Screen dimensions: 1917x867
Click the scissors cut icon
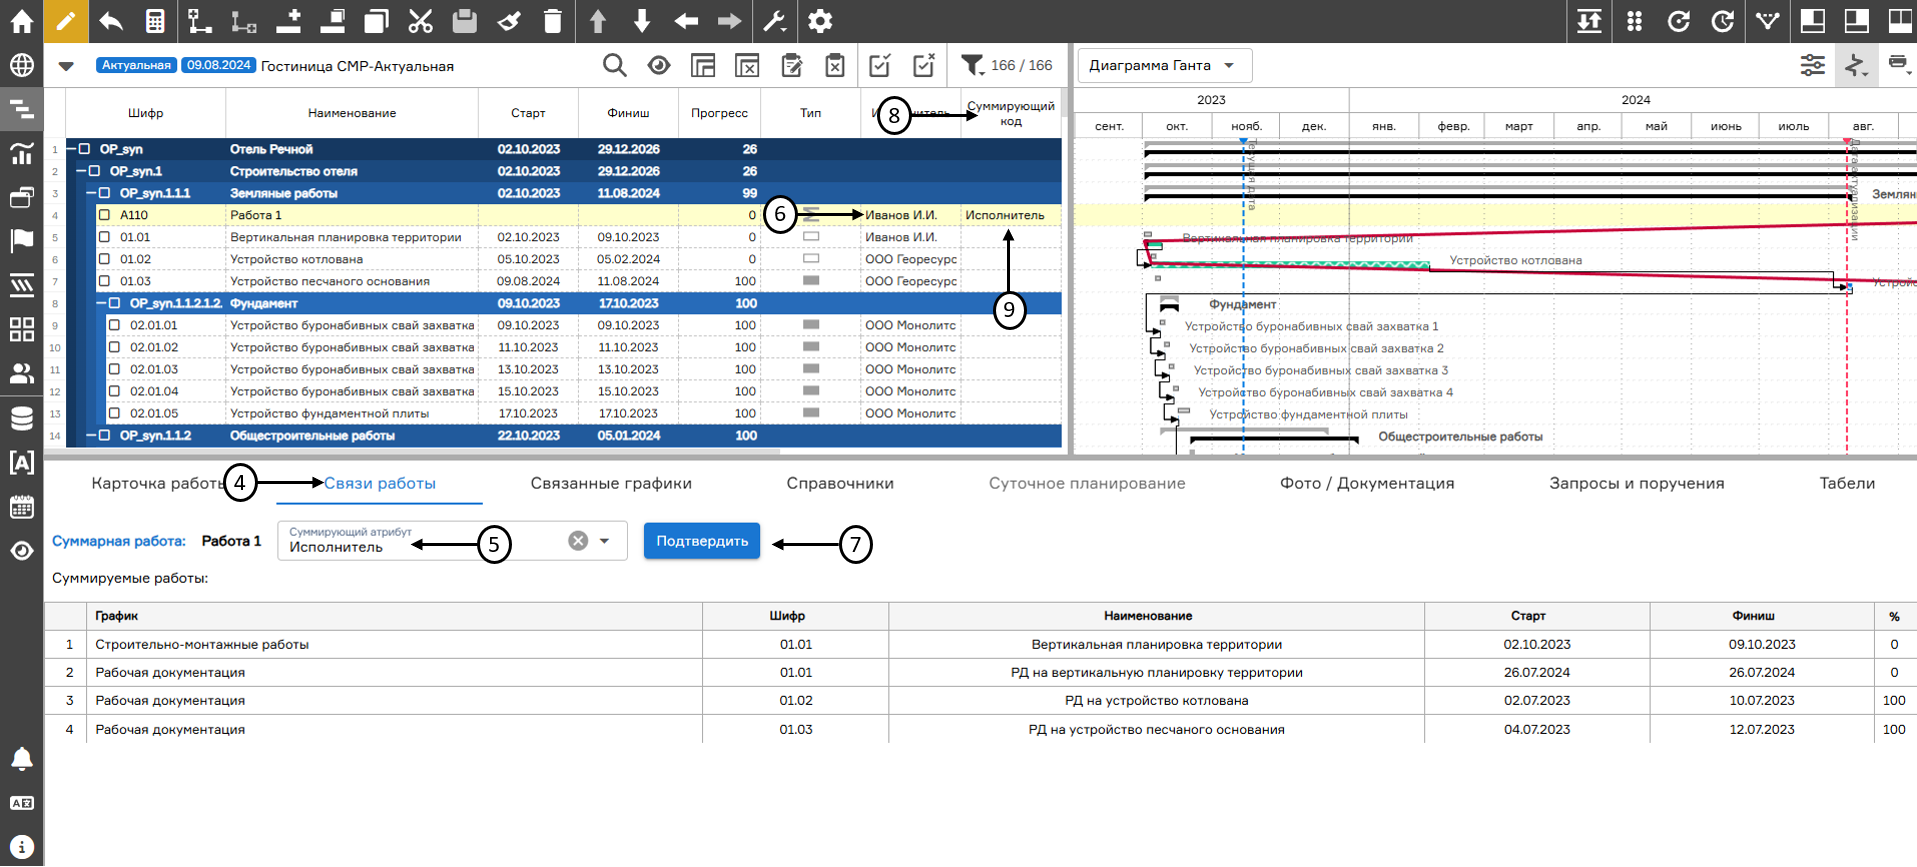pyautogui.click(x=421, y=21)
